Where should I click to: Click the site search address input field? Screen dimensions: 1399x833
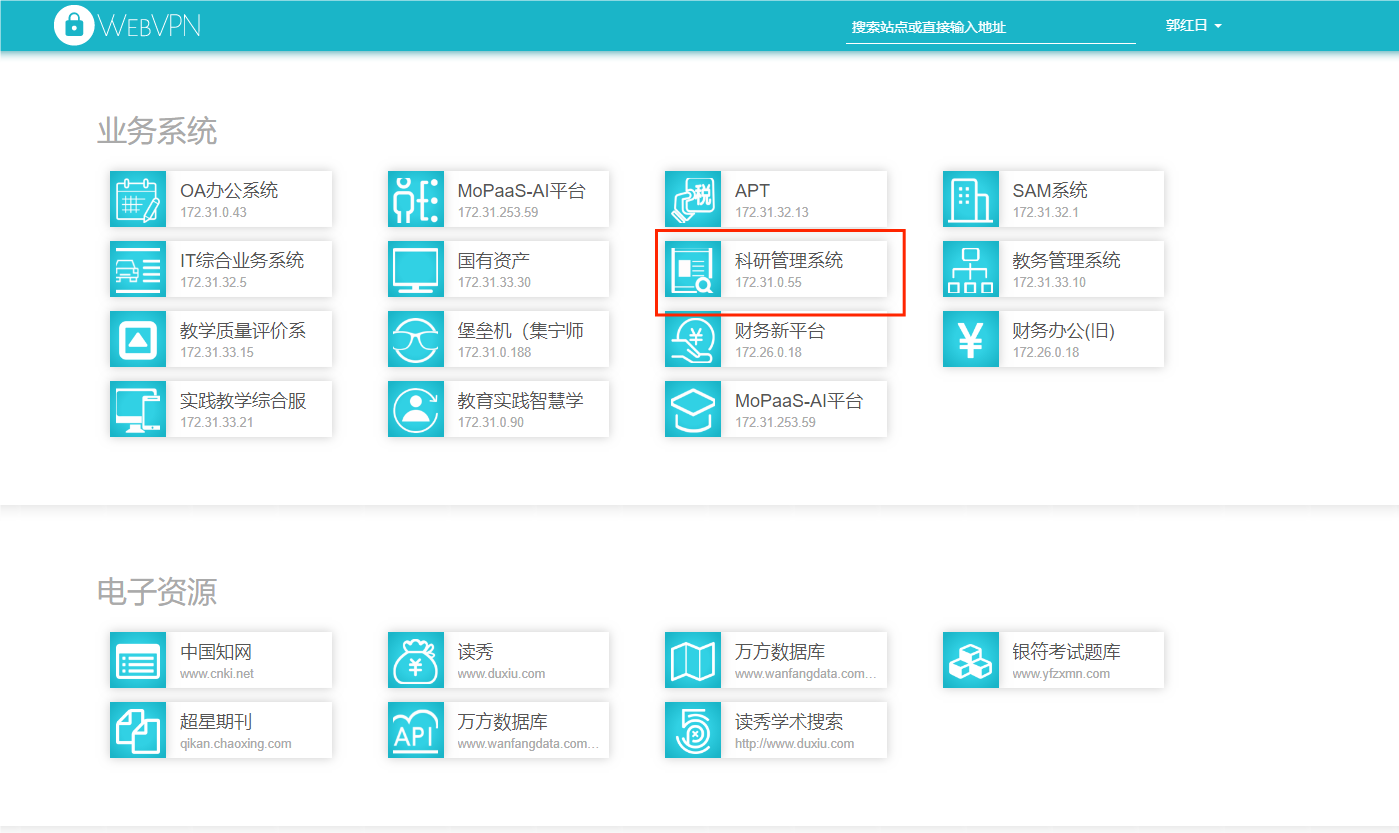click(x=990, y=28)
